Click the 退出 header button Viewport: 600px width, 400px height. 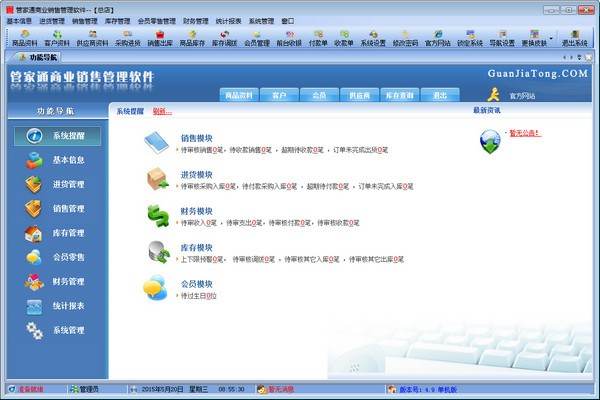pyautogui.click(x=440, y=95)
